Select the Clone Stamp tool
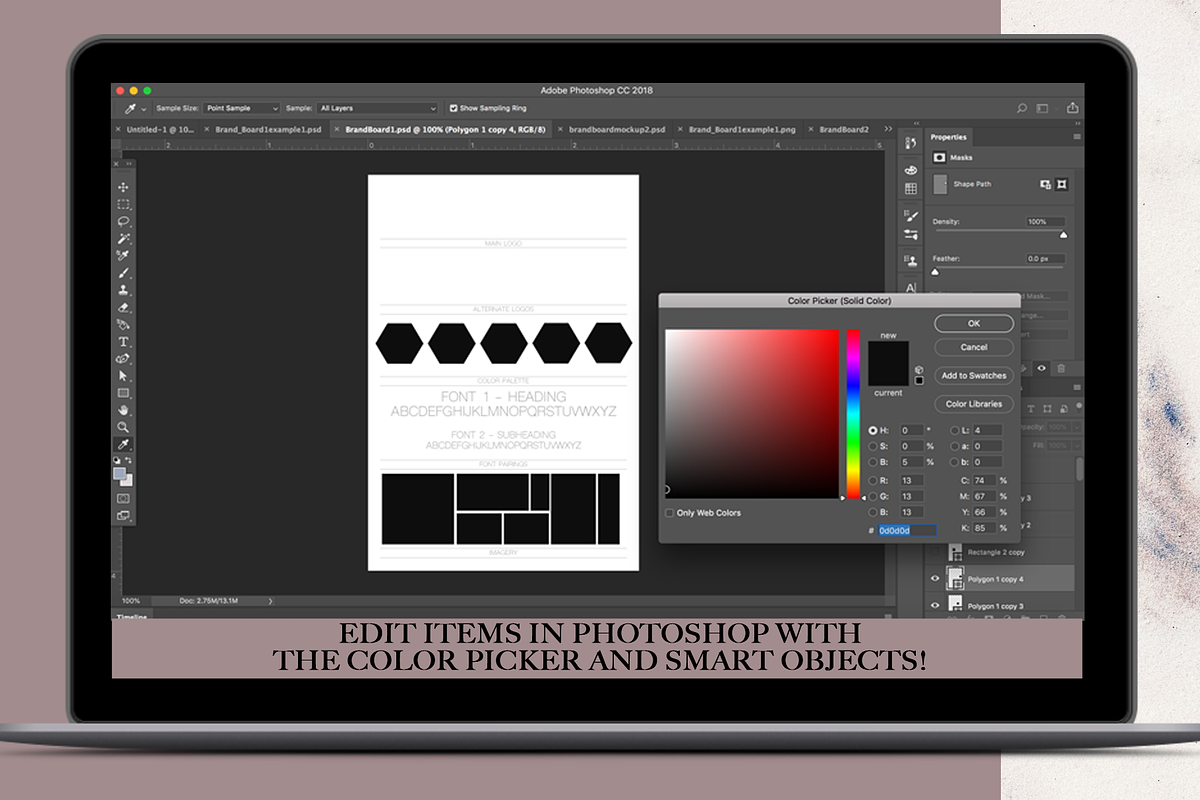Screen dimensions: 1200x800 tap(124, 290)
